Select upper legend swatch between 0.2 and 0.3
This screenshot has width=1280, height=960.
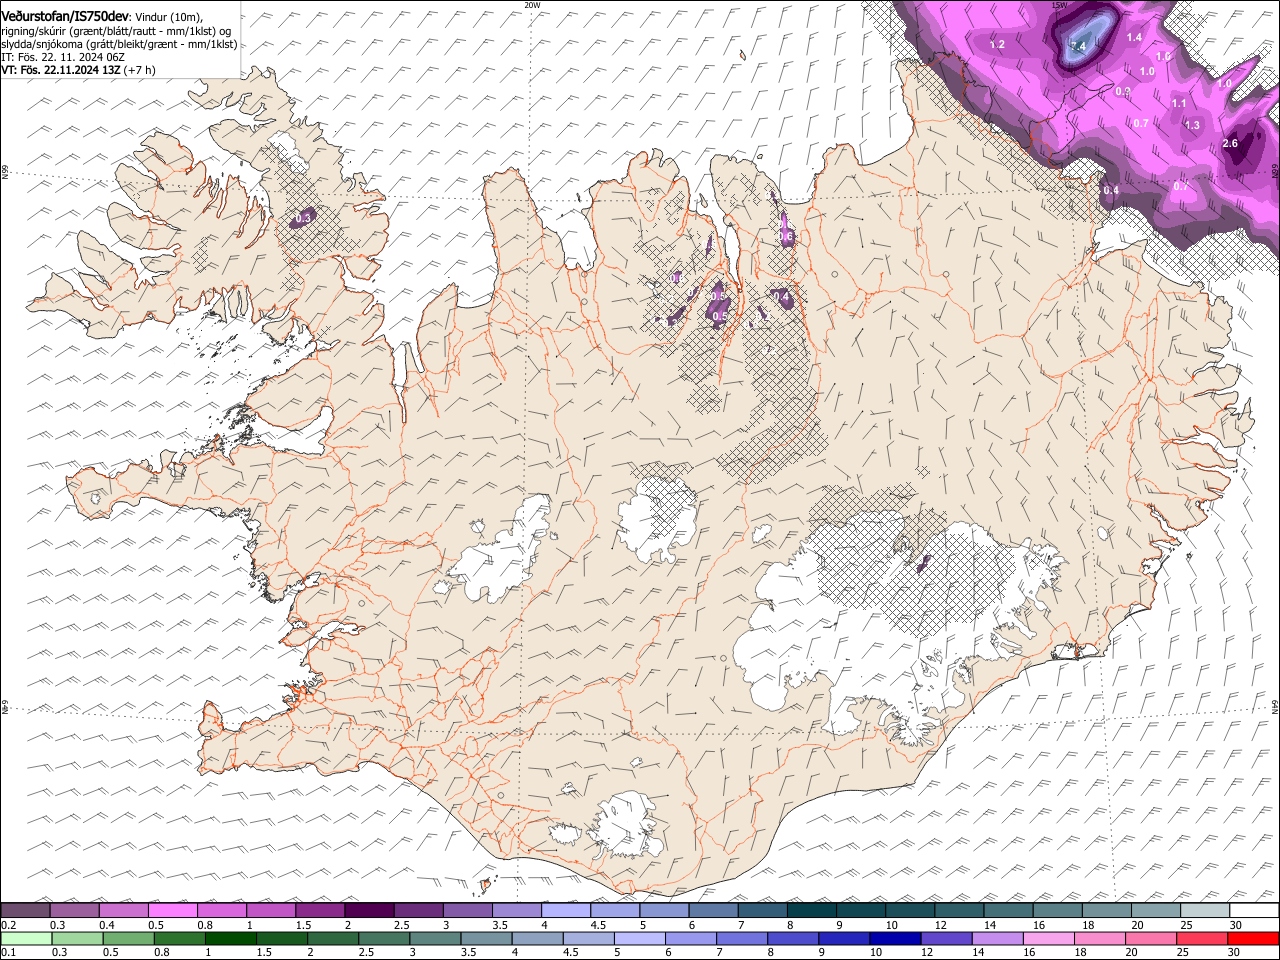(x=25, y=911)
